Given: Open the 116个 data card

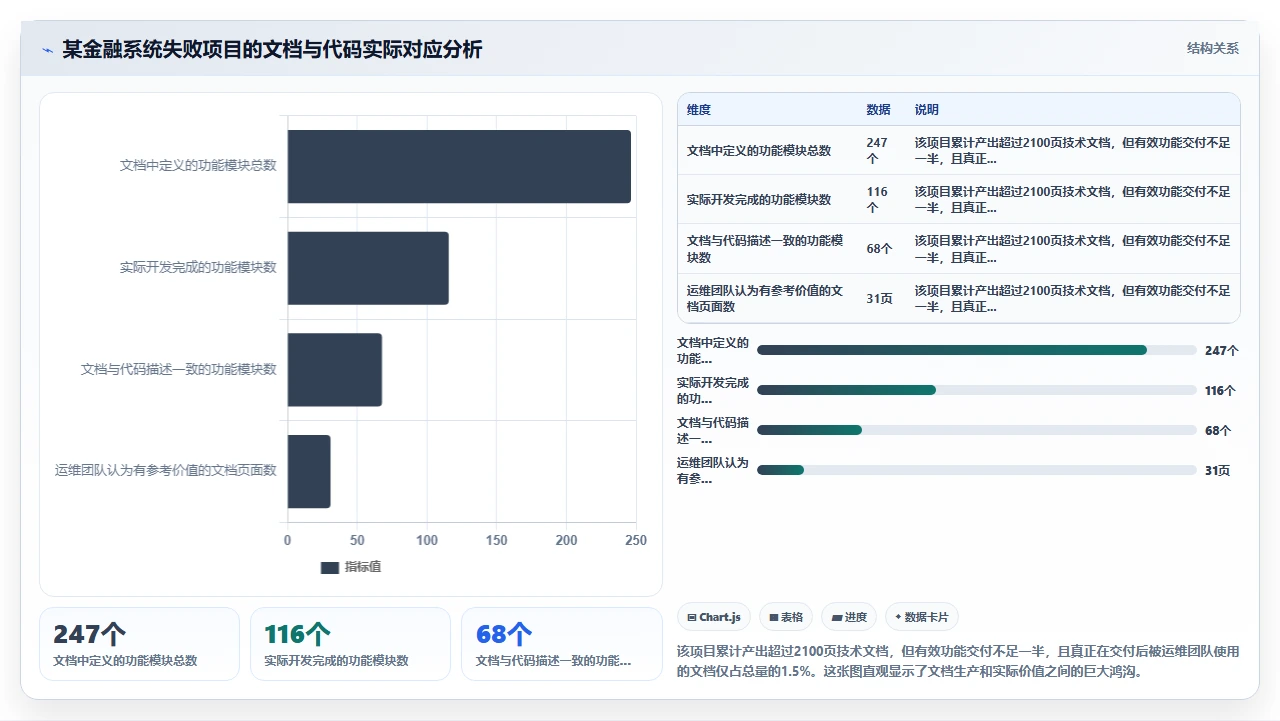Looking at the screenshot, I should 350,644.
